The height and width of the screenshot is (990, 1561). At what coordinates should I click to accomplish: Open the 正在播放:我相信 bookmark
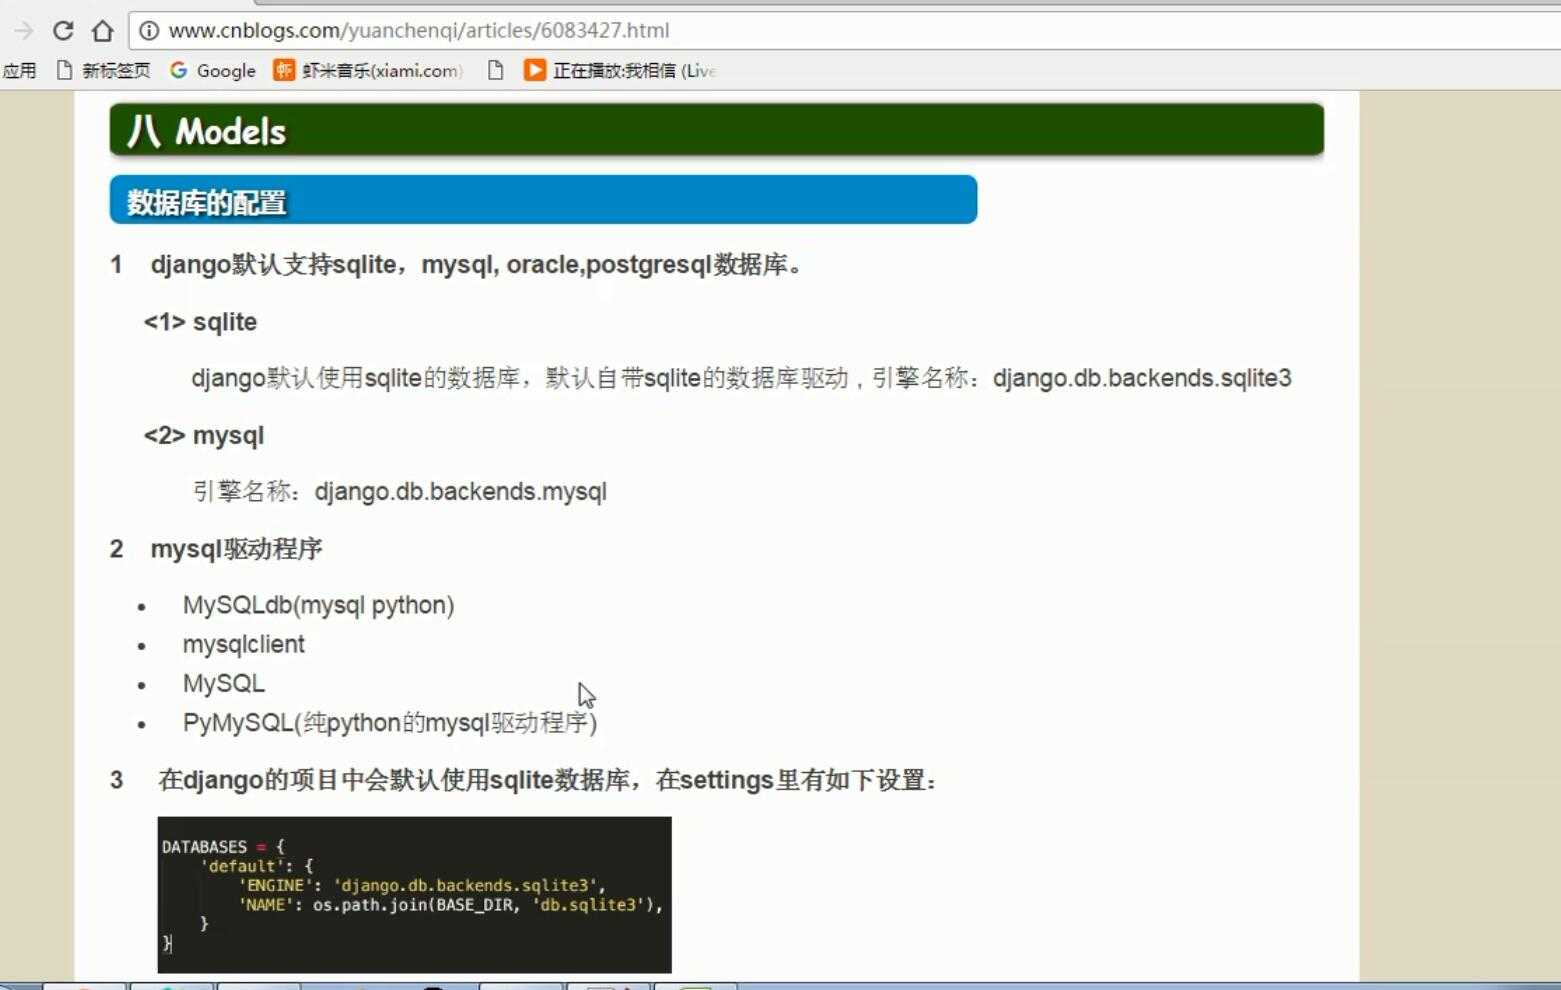coord(620,71)
